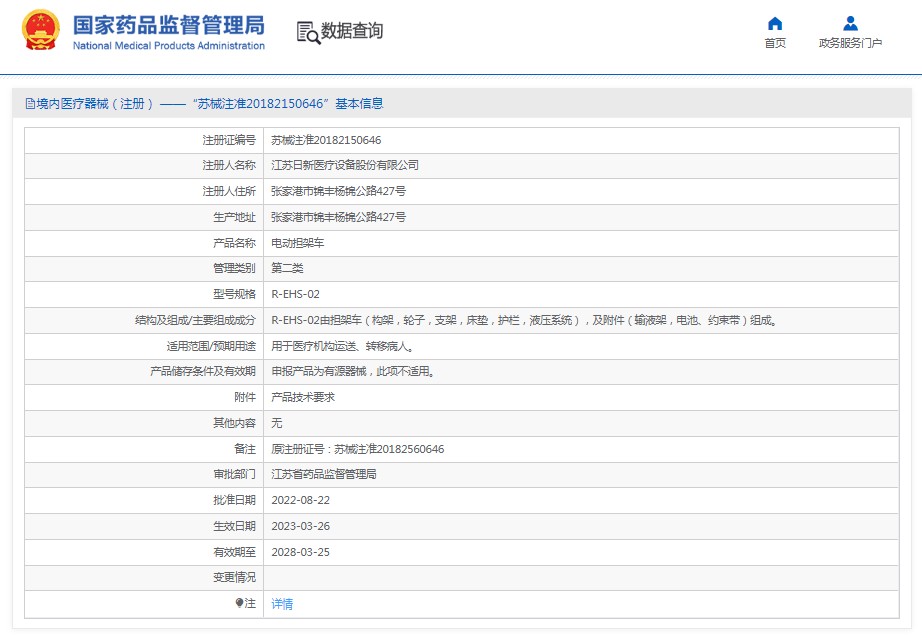Click the 有效期至 label

(234, 552)
